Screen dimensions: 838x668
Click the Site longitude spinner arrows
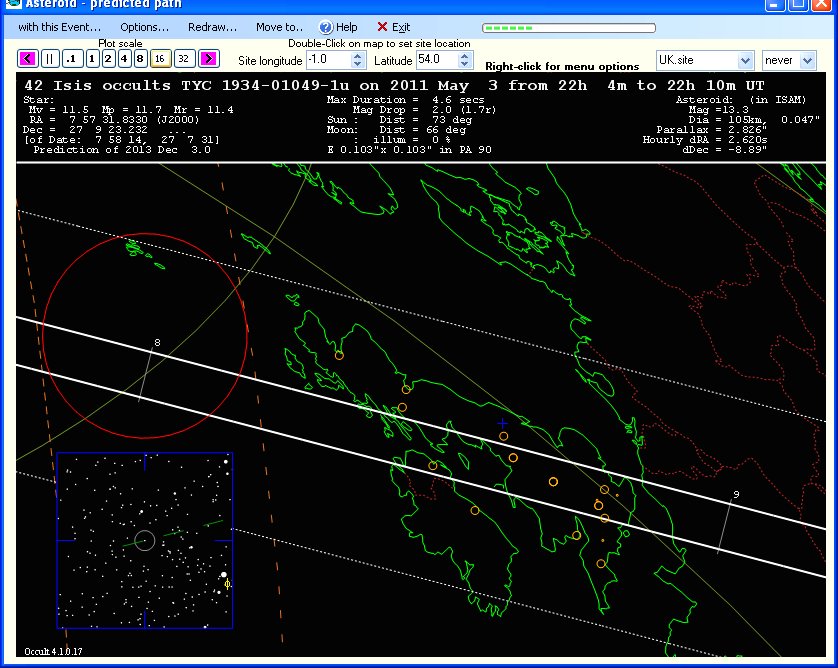[358, 61]
